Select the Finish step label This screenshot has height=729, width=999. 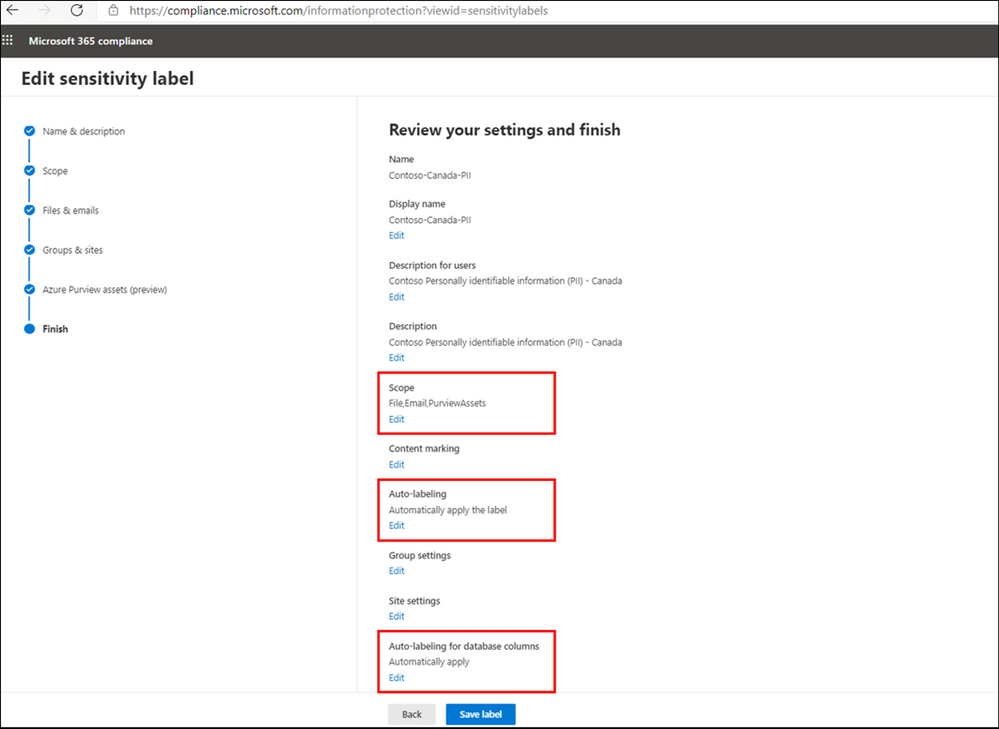[55, 329]
